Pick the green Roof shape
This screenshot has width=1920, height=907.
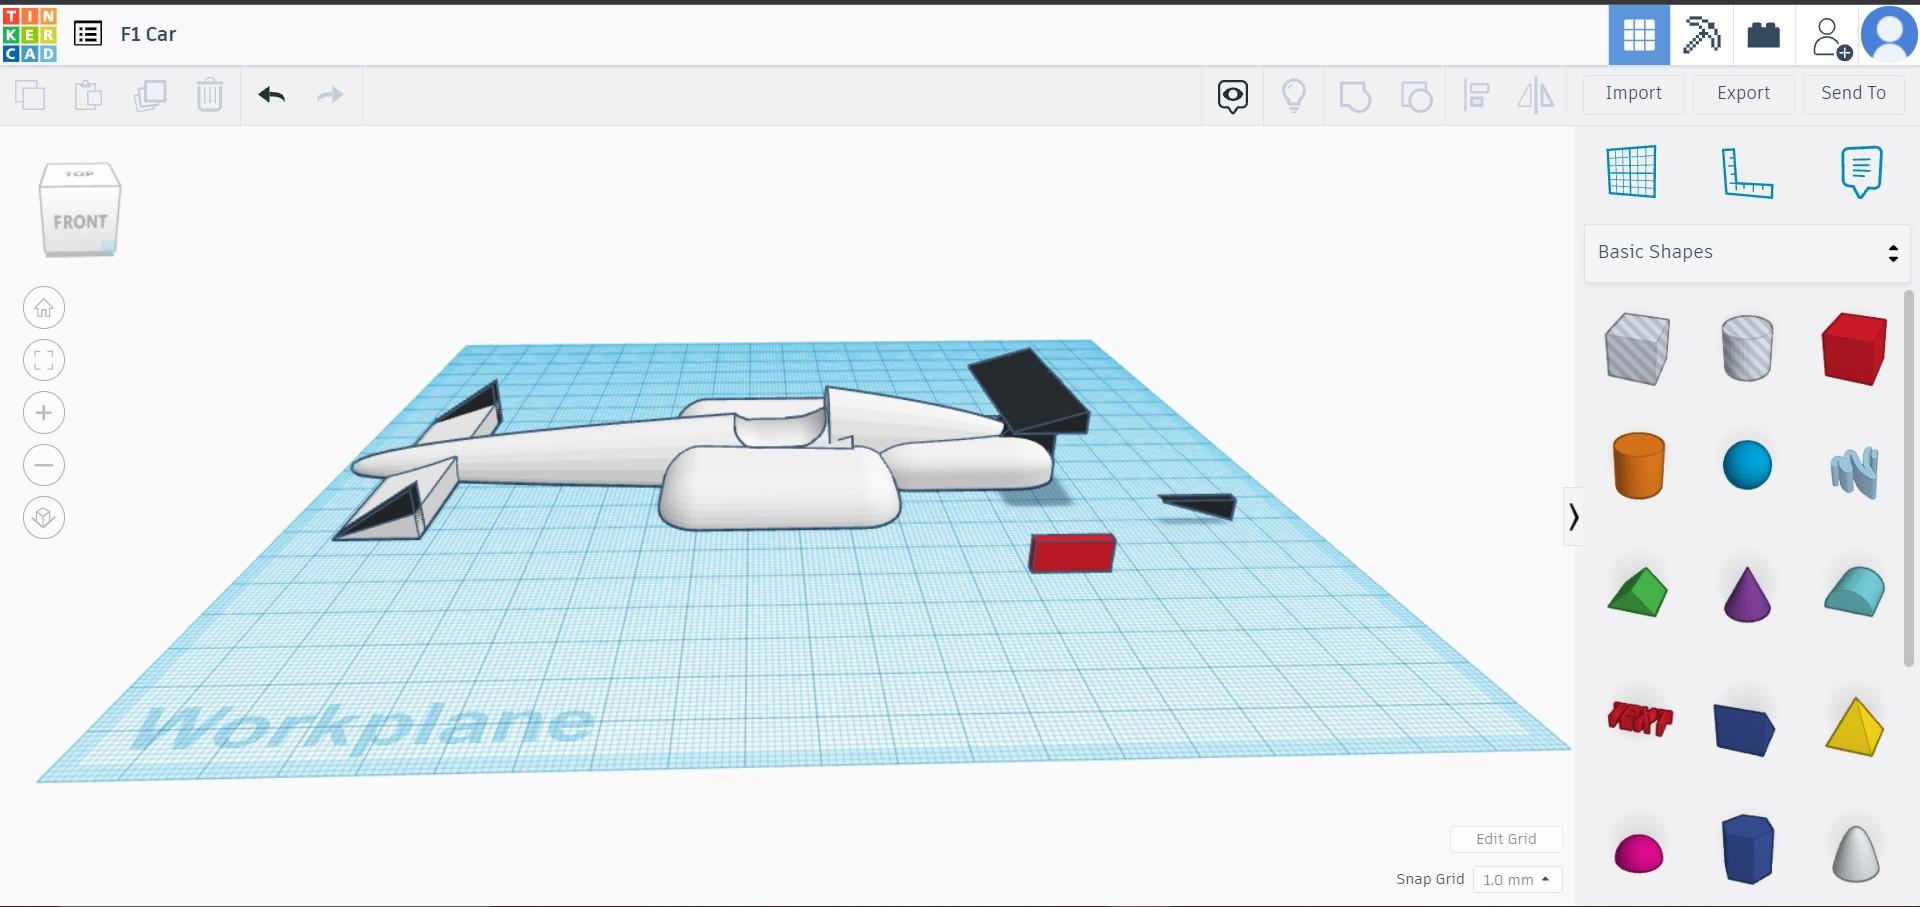[1637, 592]
